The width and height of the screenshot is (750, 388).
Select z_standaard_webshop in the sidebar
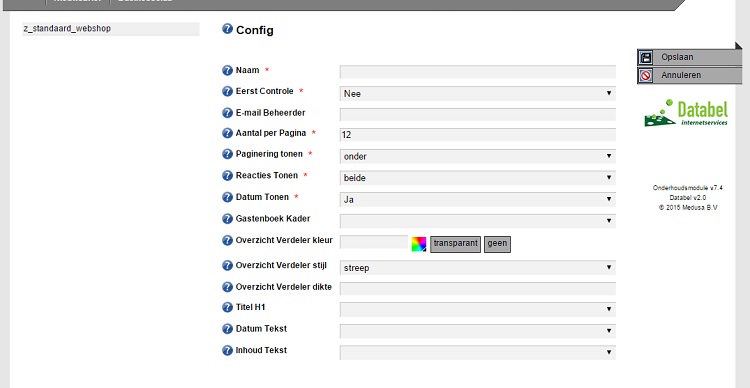tap(110, 29)
